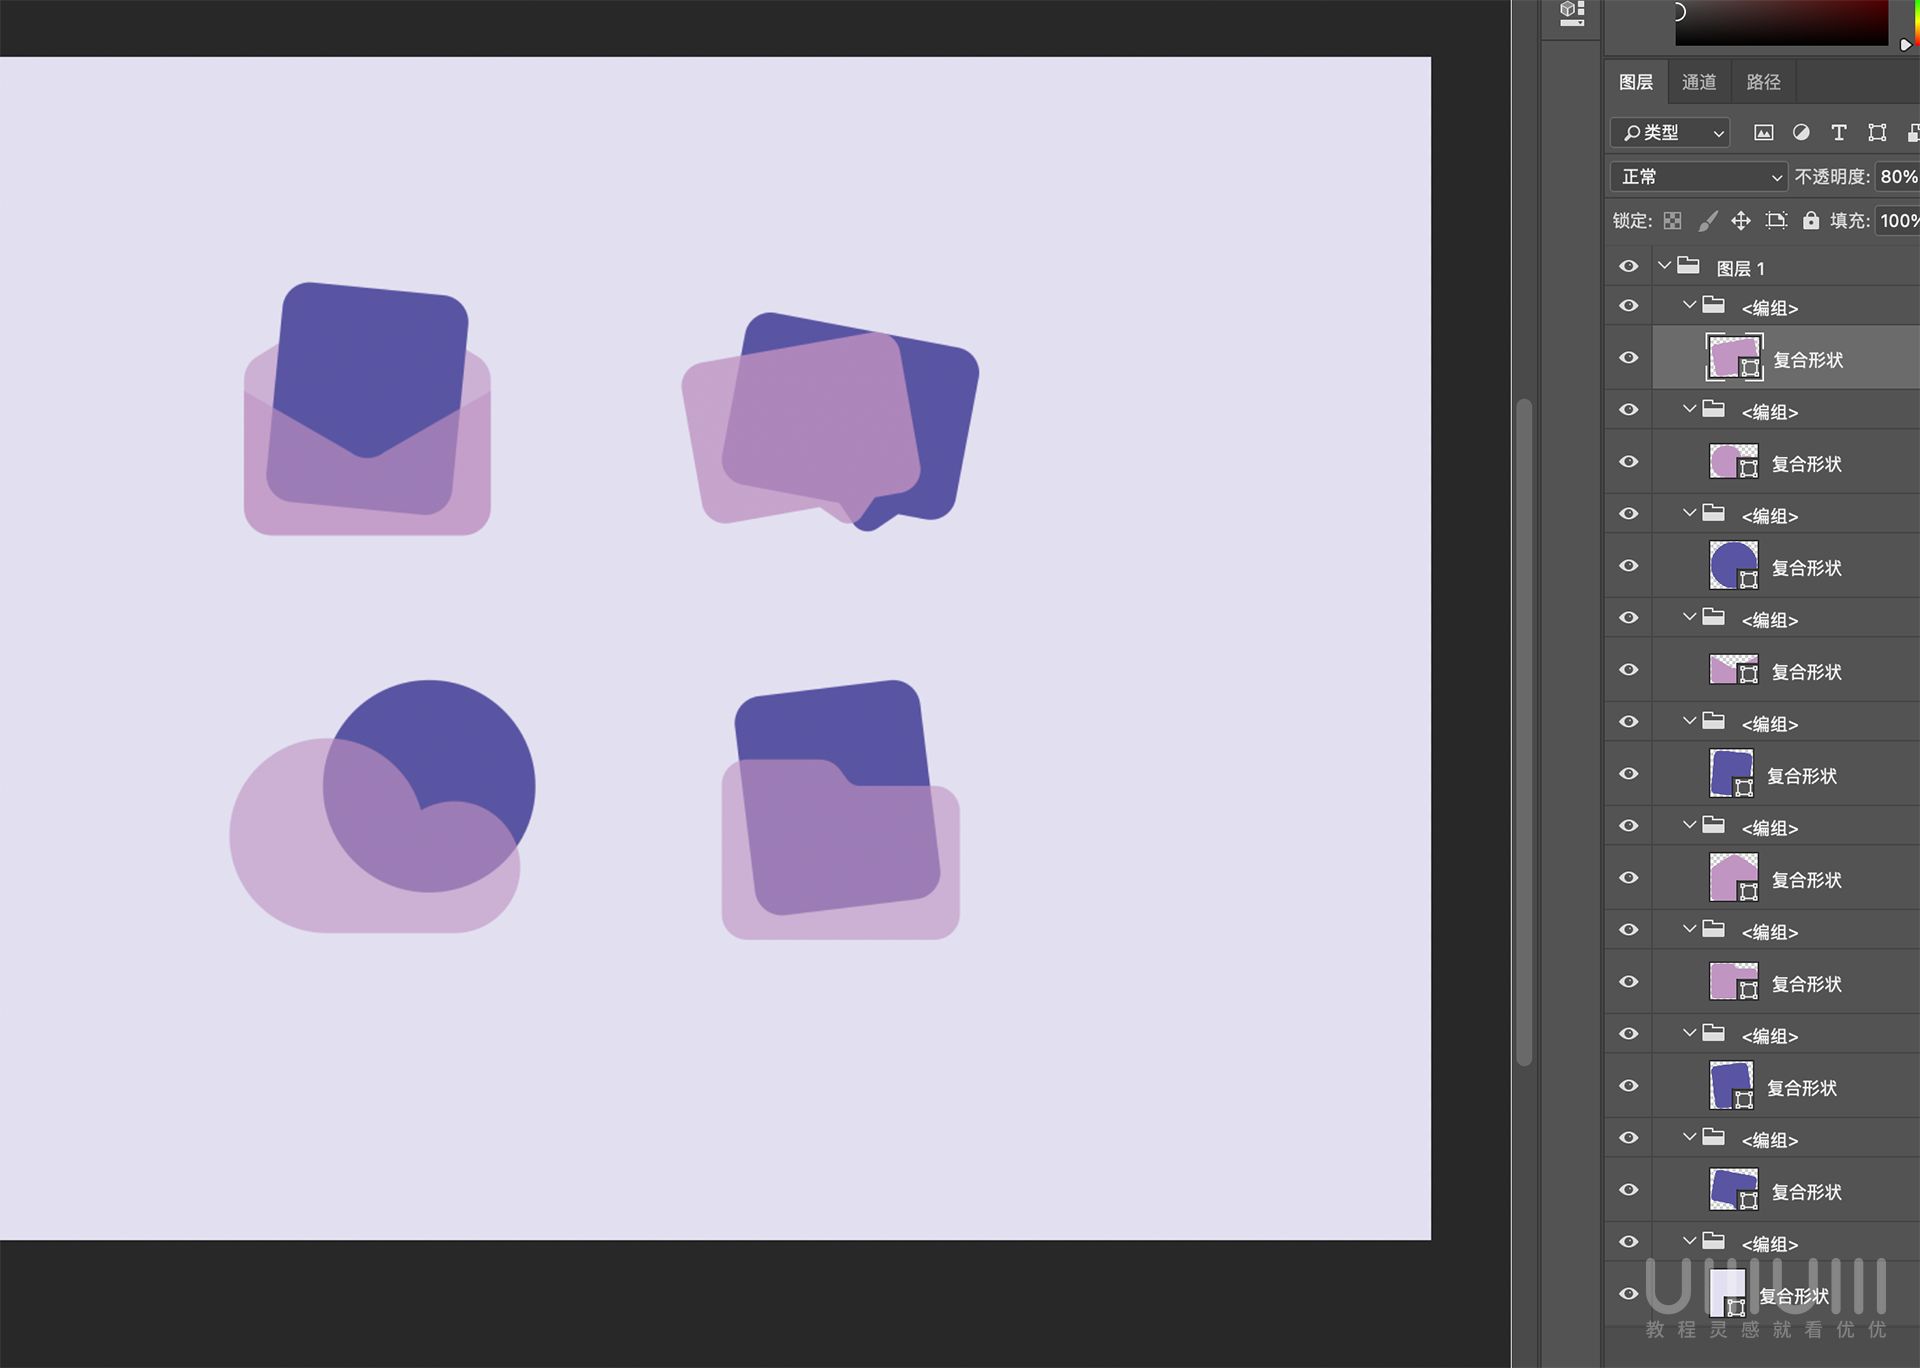Open the 正常 blend mode dropdown
Screen dimensions: 1920x1368
tap(1699, 177)
